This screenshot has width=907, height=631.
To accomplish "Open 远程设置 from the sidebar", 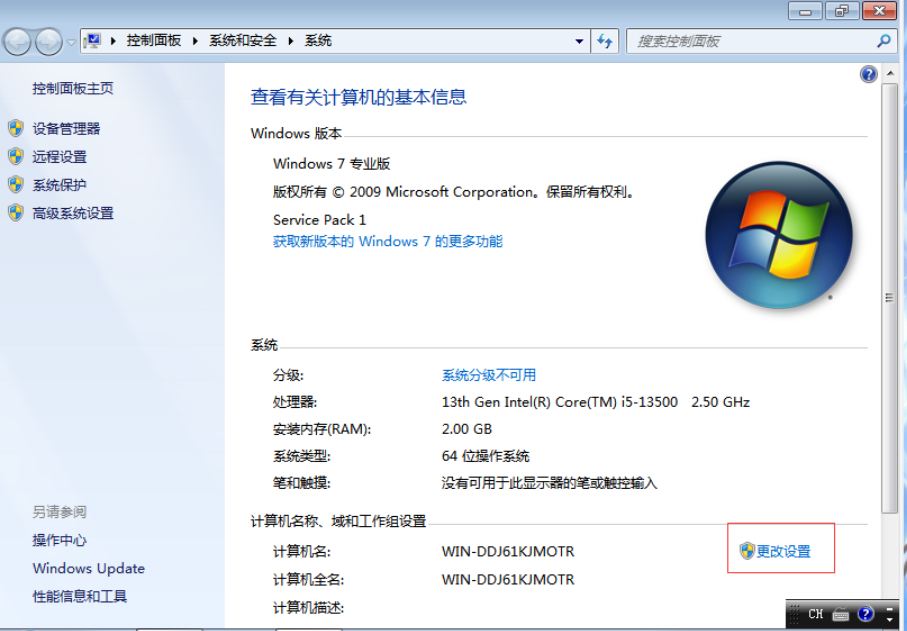I will 60,157.
